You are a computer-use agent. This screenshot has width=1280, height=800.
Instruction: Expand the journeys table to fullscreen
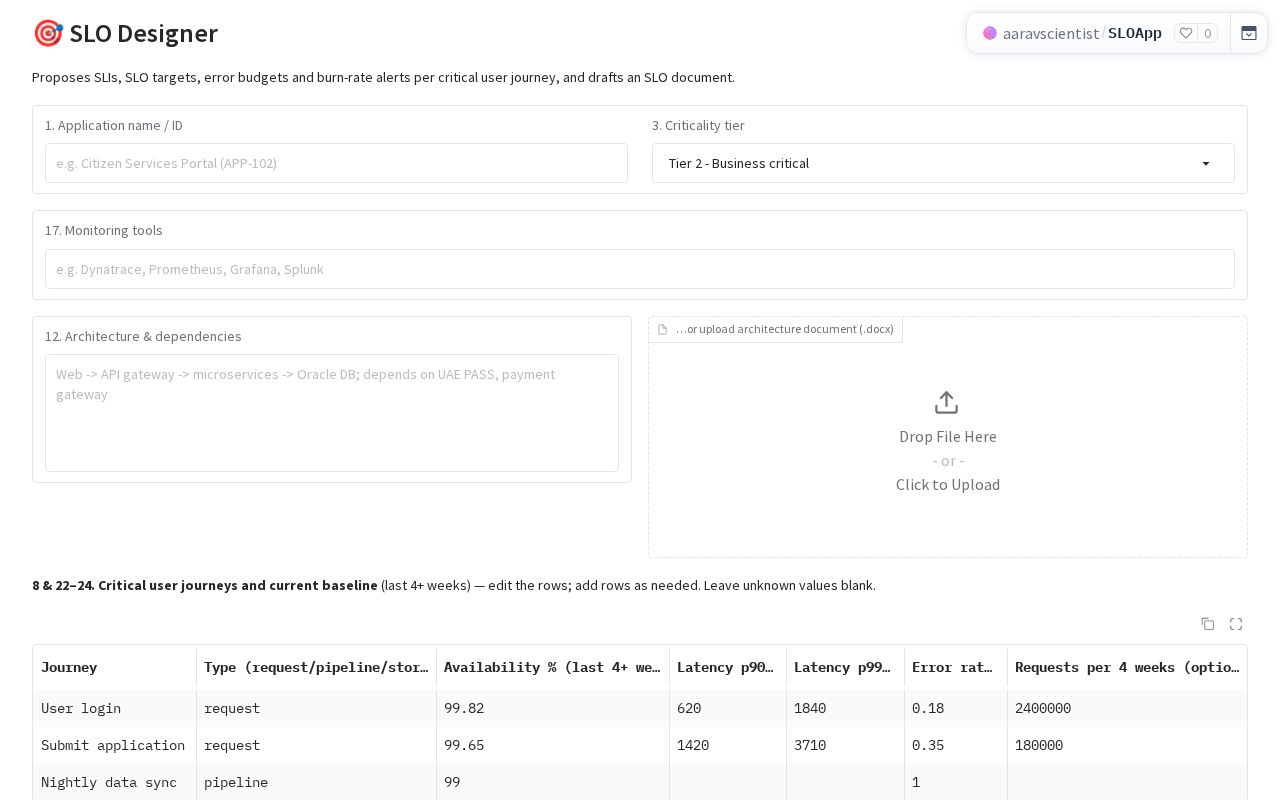(1236, 624)
